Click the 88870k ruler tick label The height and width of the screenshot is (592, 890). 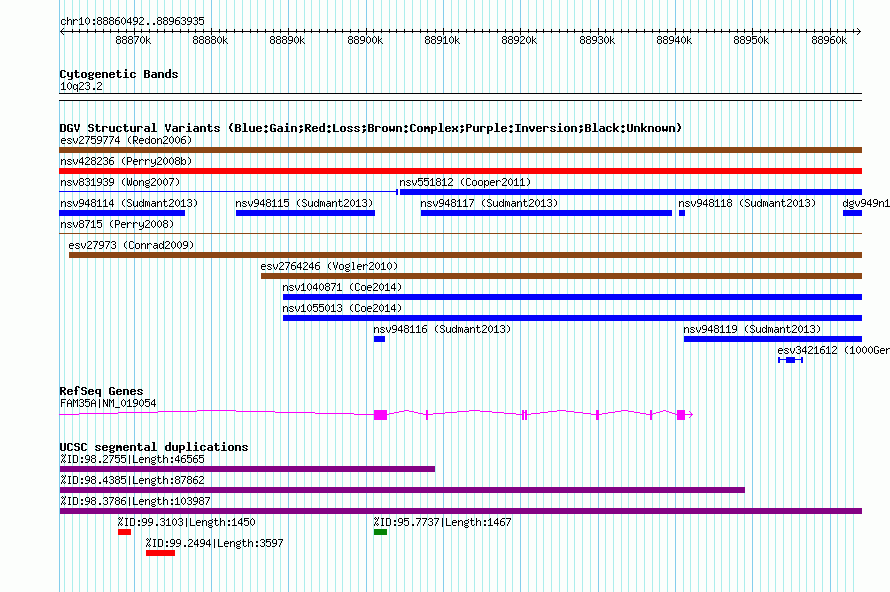133,40
